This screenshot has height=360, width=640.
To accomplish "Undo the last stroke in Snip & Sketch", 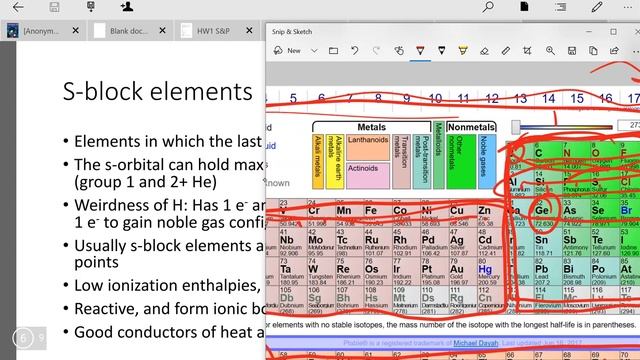I will tap(355, 51).
